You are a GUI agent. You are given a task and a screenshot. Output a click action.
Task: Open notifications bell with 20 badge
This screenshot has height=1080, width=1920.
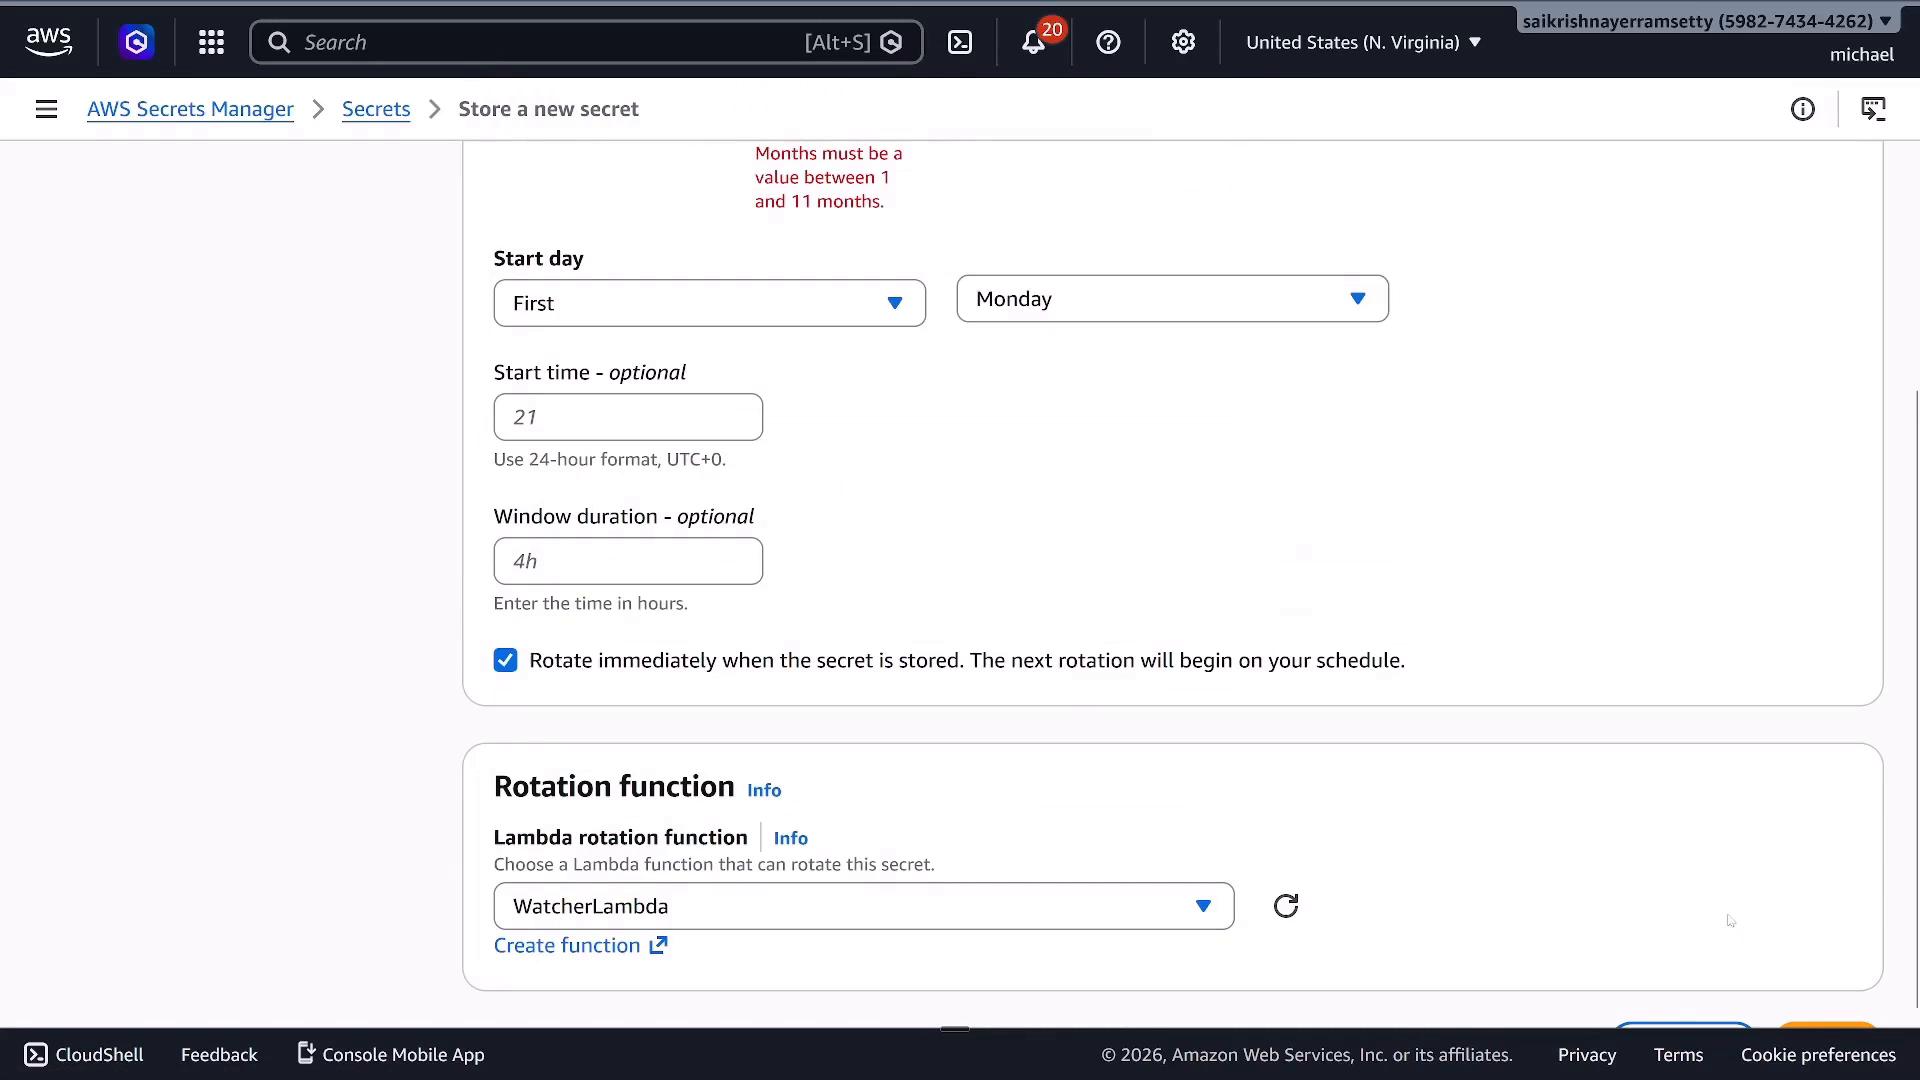(1034, 42)
